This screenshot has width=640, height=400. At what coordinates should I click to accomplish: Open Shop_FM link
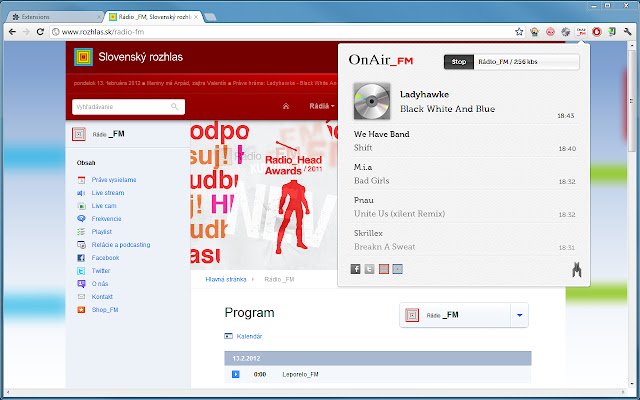[105, 310]
